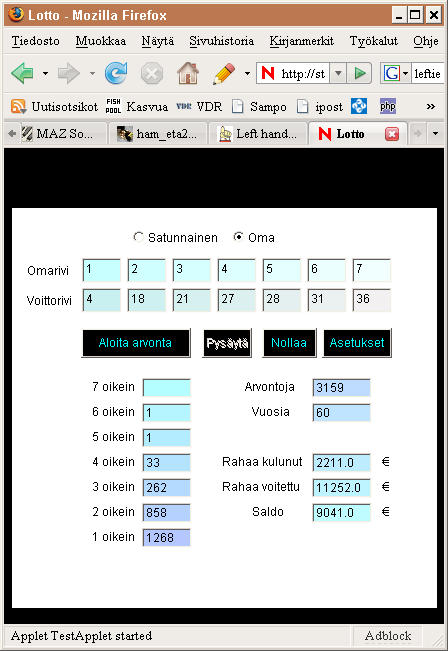Click the Saldo field 9041.0
This screenshot has height=651, width=448.
click(341, 512)
